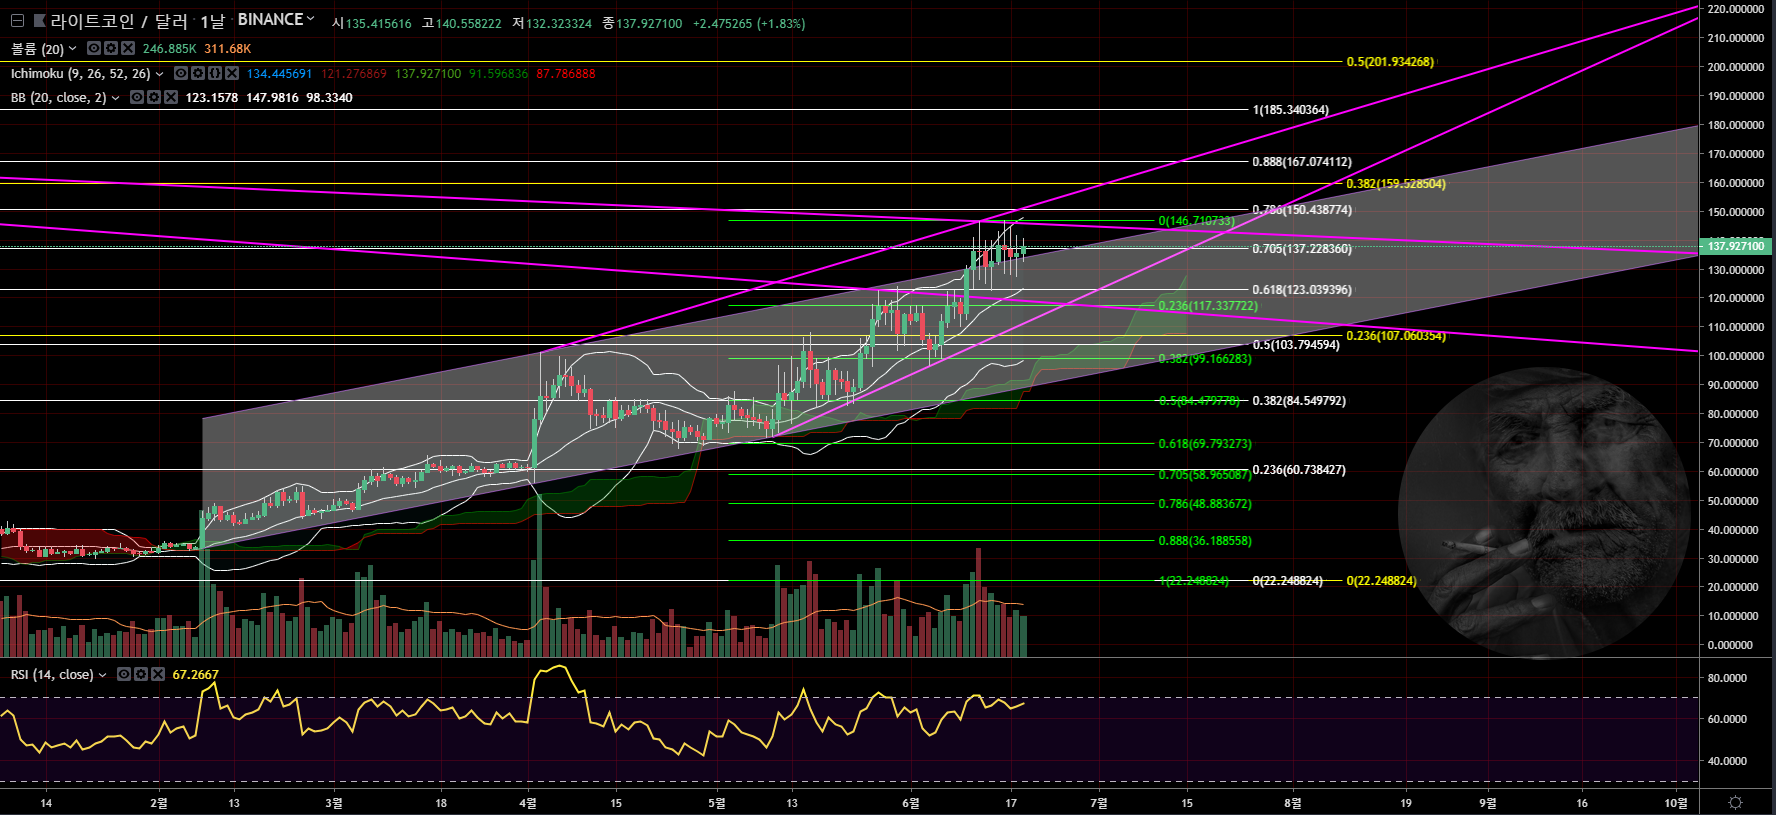The height and width of the screenshot is (815, 1776).
Task: Click the 0.888(167.074112) Fibonacci label
Action: pyautogui.click(x=1302, y=162)
